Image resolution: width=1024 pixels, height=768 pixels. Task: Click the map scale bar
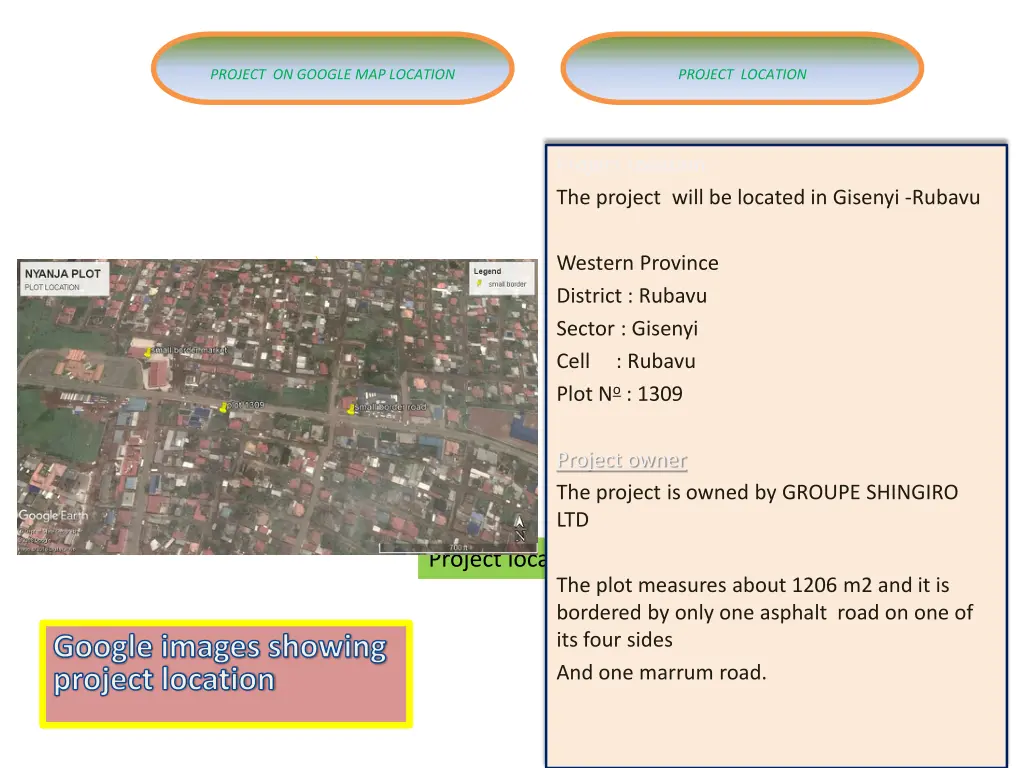457,549
